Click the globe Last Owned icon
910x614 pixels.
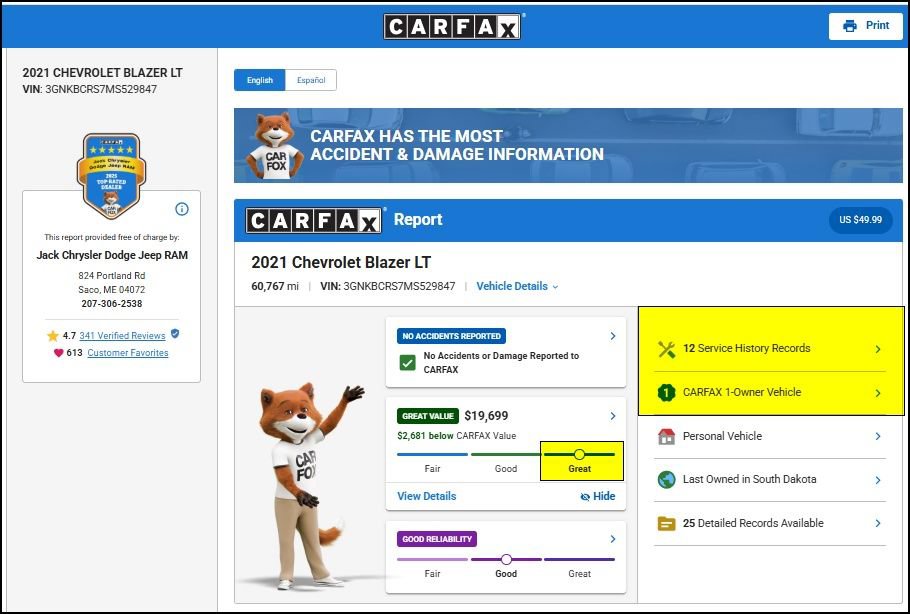pyautogui.click(x=666, y=480)
